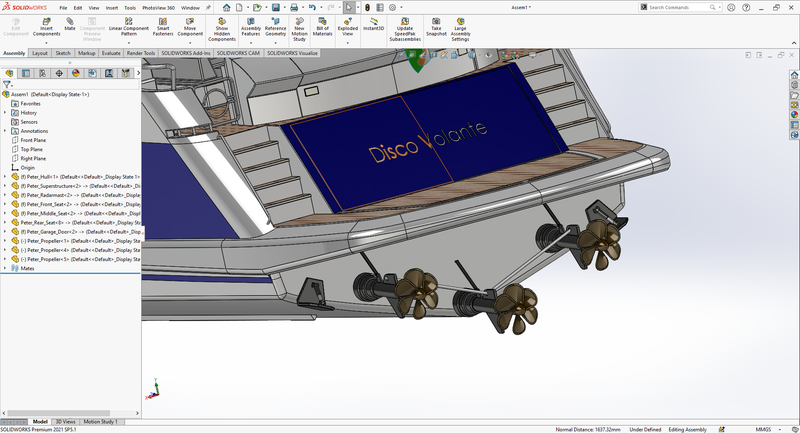
Task: Click Search Commands field
Action: [679, 7]
